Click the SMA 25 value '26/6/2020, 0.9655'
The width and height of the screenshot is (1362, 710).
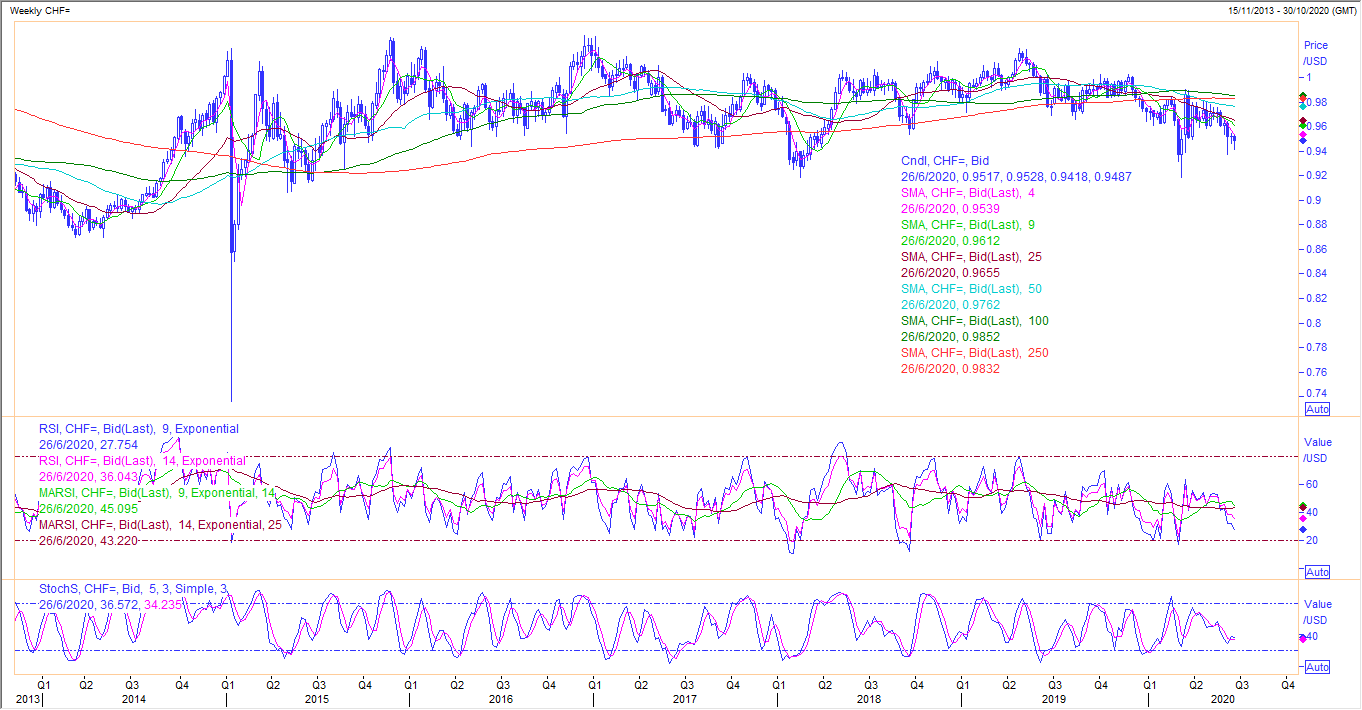coord(950,273)
